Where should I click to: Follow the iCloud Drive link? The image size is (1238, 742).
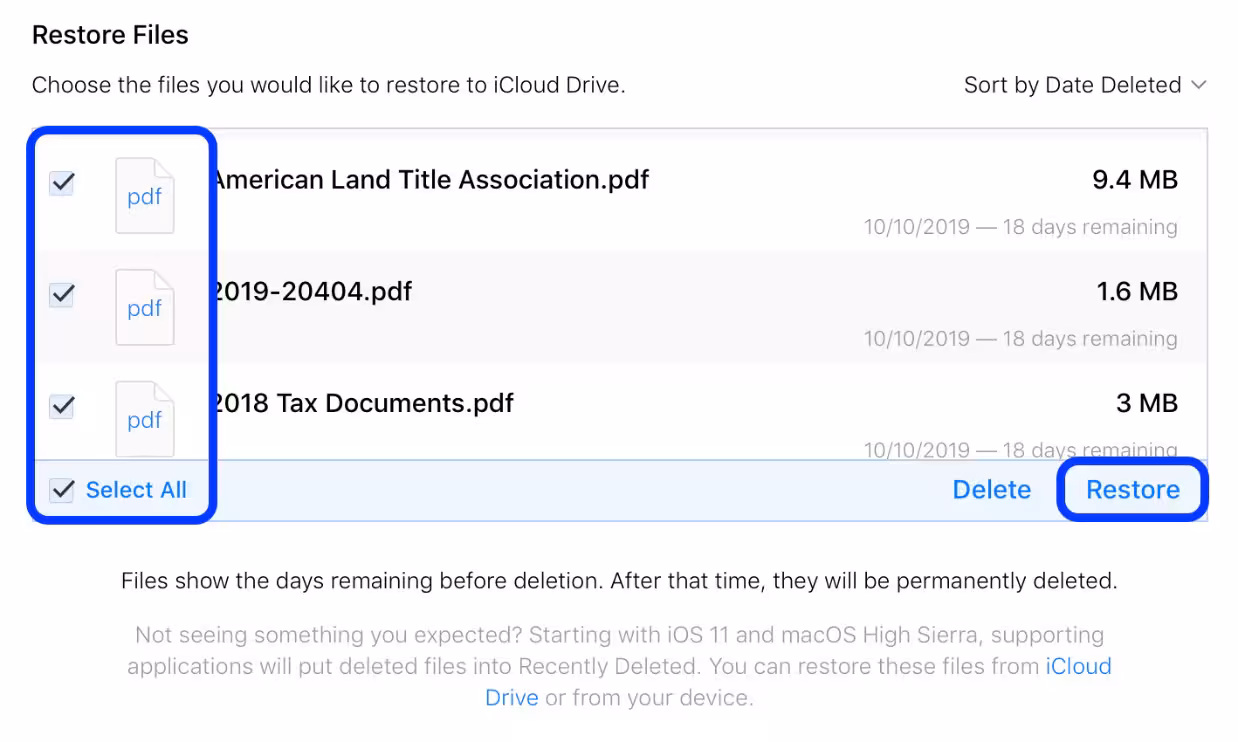click(x=1078, y=666)
